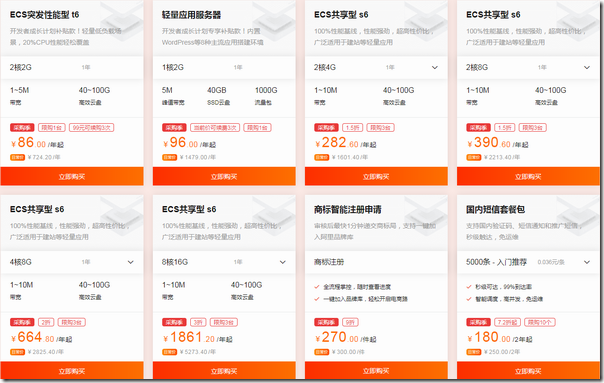Click the 1.5折 discount tag on 2核4G card
The image size is (604, 383).
[352, 128]
